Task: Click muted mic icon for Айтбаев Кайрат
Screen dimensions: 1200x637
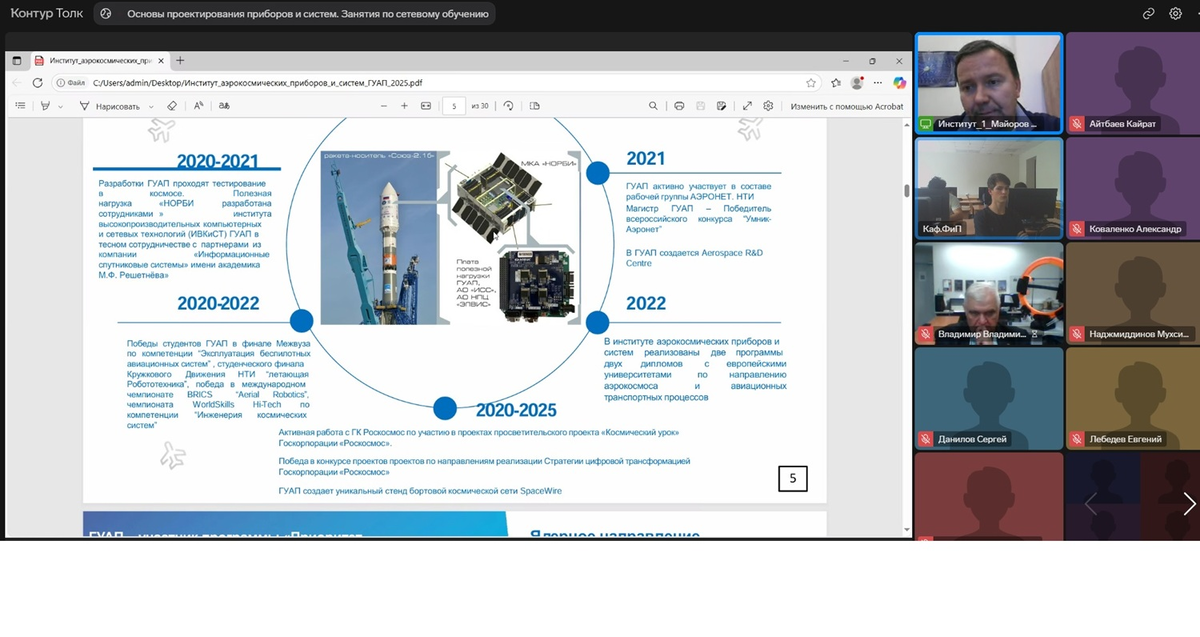Action: point(1077,124)
